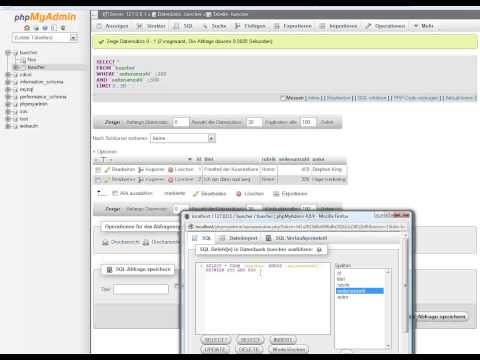Enable the Messen profiling checkbox

(283, 98)
